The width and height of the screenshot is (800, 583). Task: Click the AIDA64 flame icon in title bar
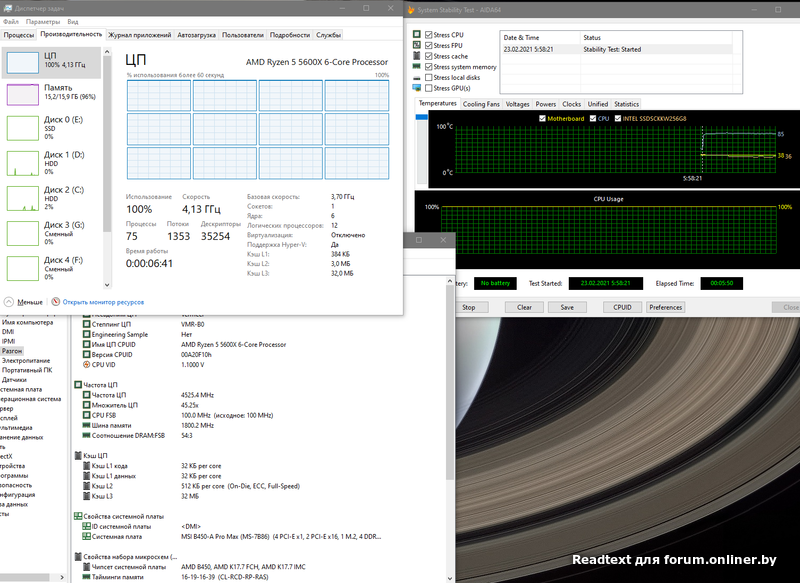pos(413,10)
